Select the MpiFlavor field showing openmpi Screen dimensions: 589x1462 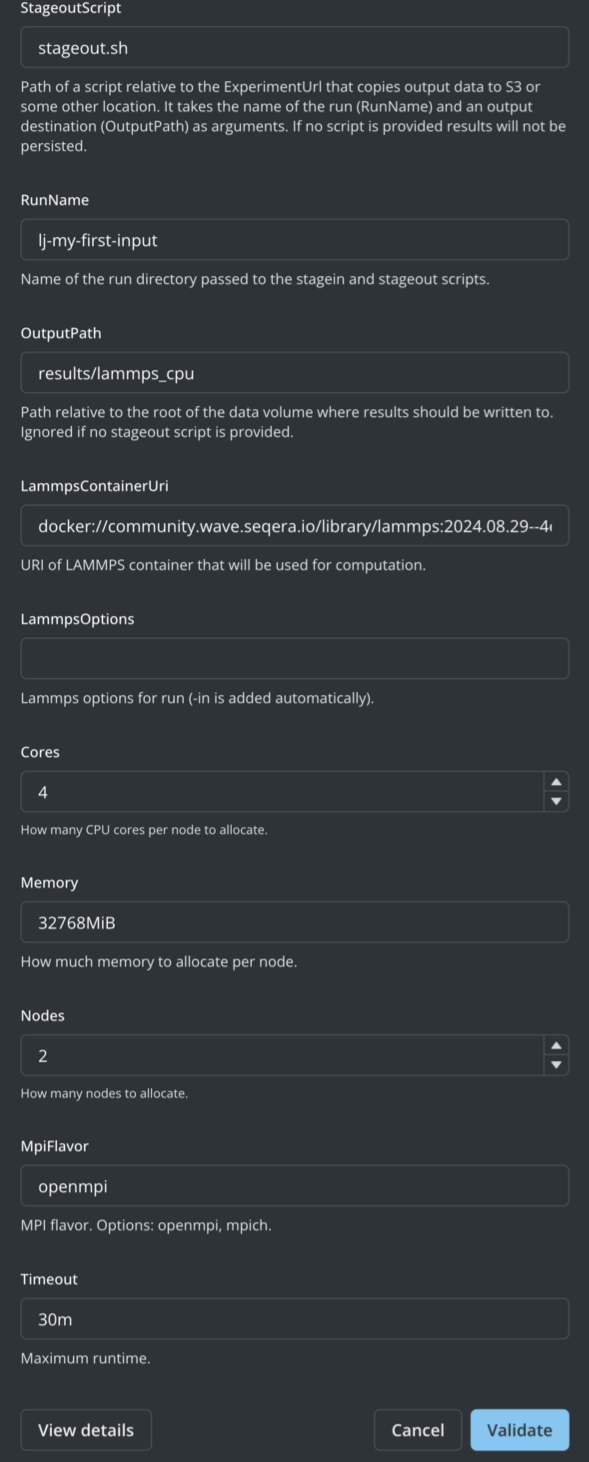coord(294,1185)
